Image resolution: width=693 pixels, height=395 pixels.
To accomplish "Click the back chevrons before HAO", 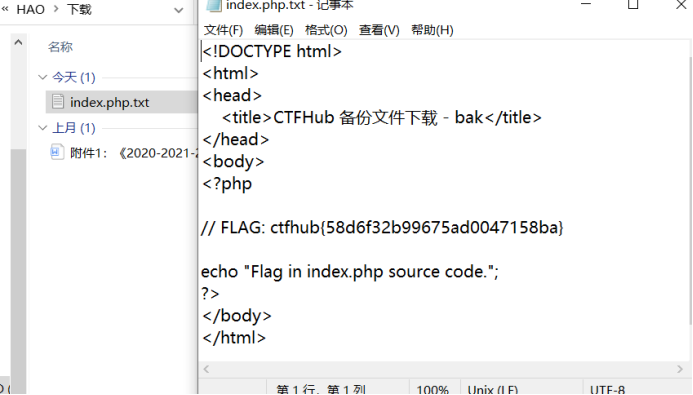I will [5, 8].
